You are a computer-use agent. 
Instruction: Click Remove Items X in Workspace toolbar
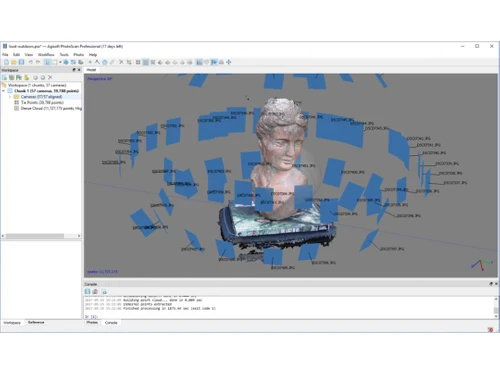50,77
